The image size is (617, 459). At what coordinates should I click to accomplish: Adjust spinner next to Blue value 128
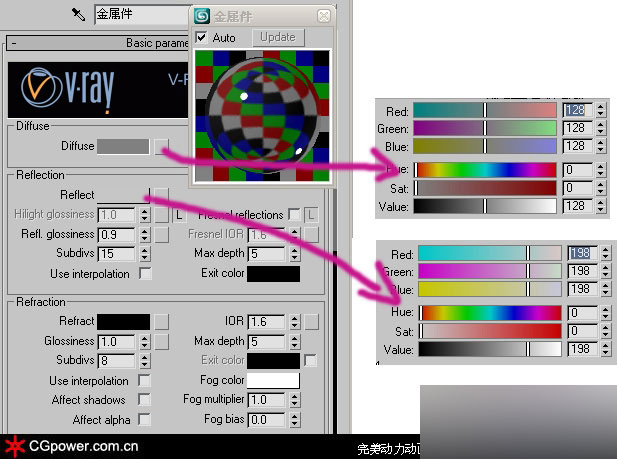(600, 146)
